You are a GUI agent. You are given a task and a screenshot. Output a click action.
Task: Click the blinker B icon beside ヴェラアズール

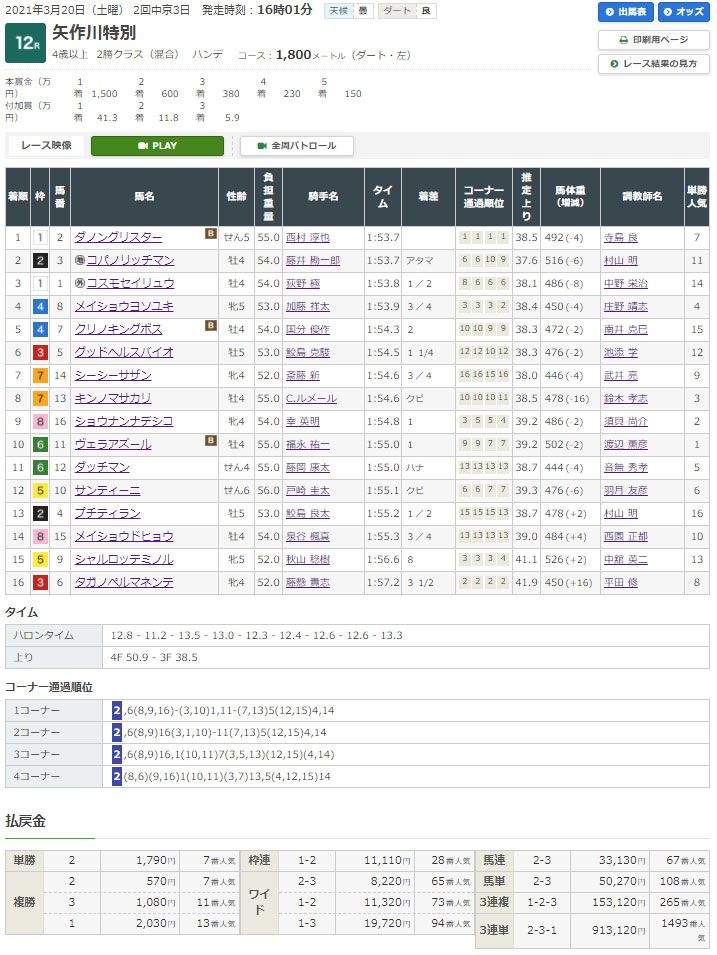click(x=210, y=441)
